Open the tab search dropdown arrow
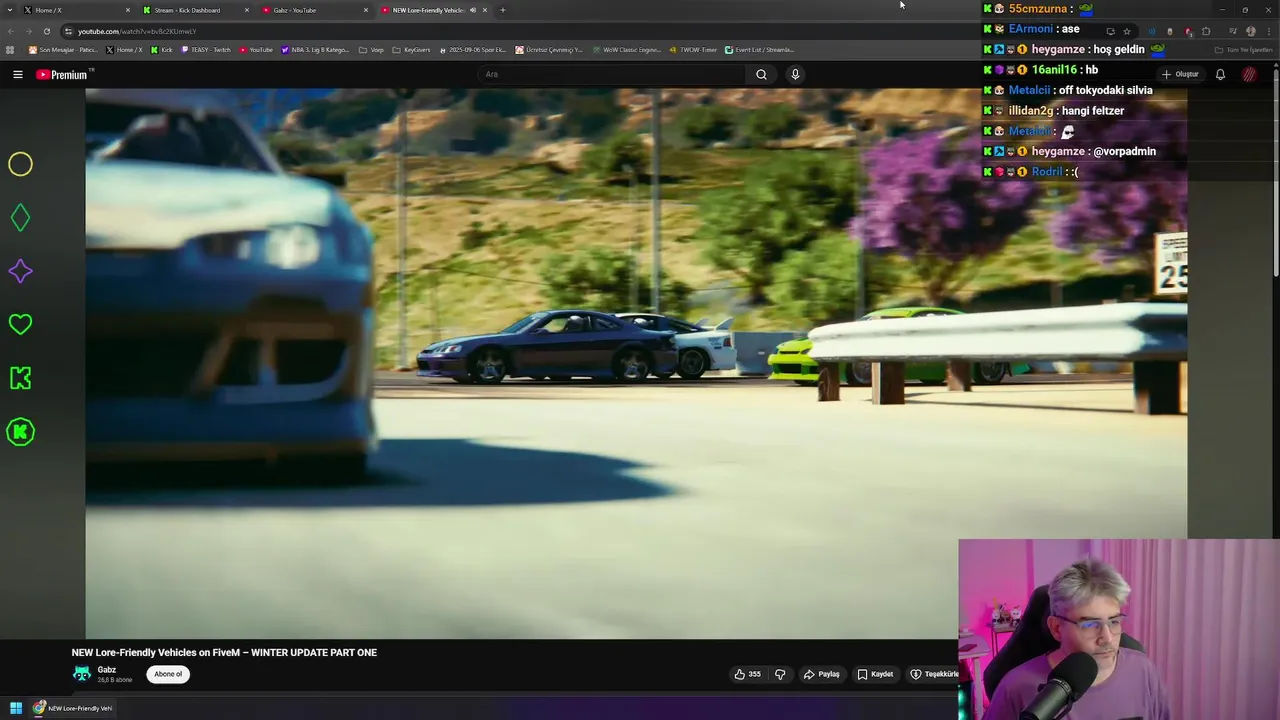The width and height of the screenshot is (1280, 720). (x=9, y=10)
